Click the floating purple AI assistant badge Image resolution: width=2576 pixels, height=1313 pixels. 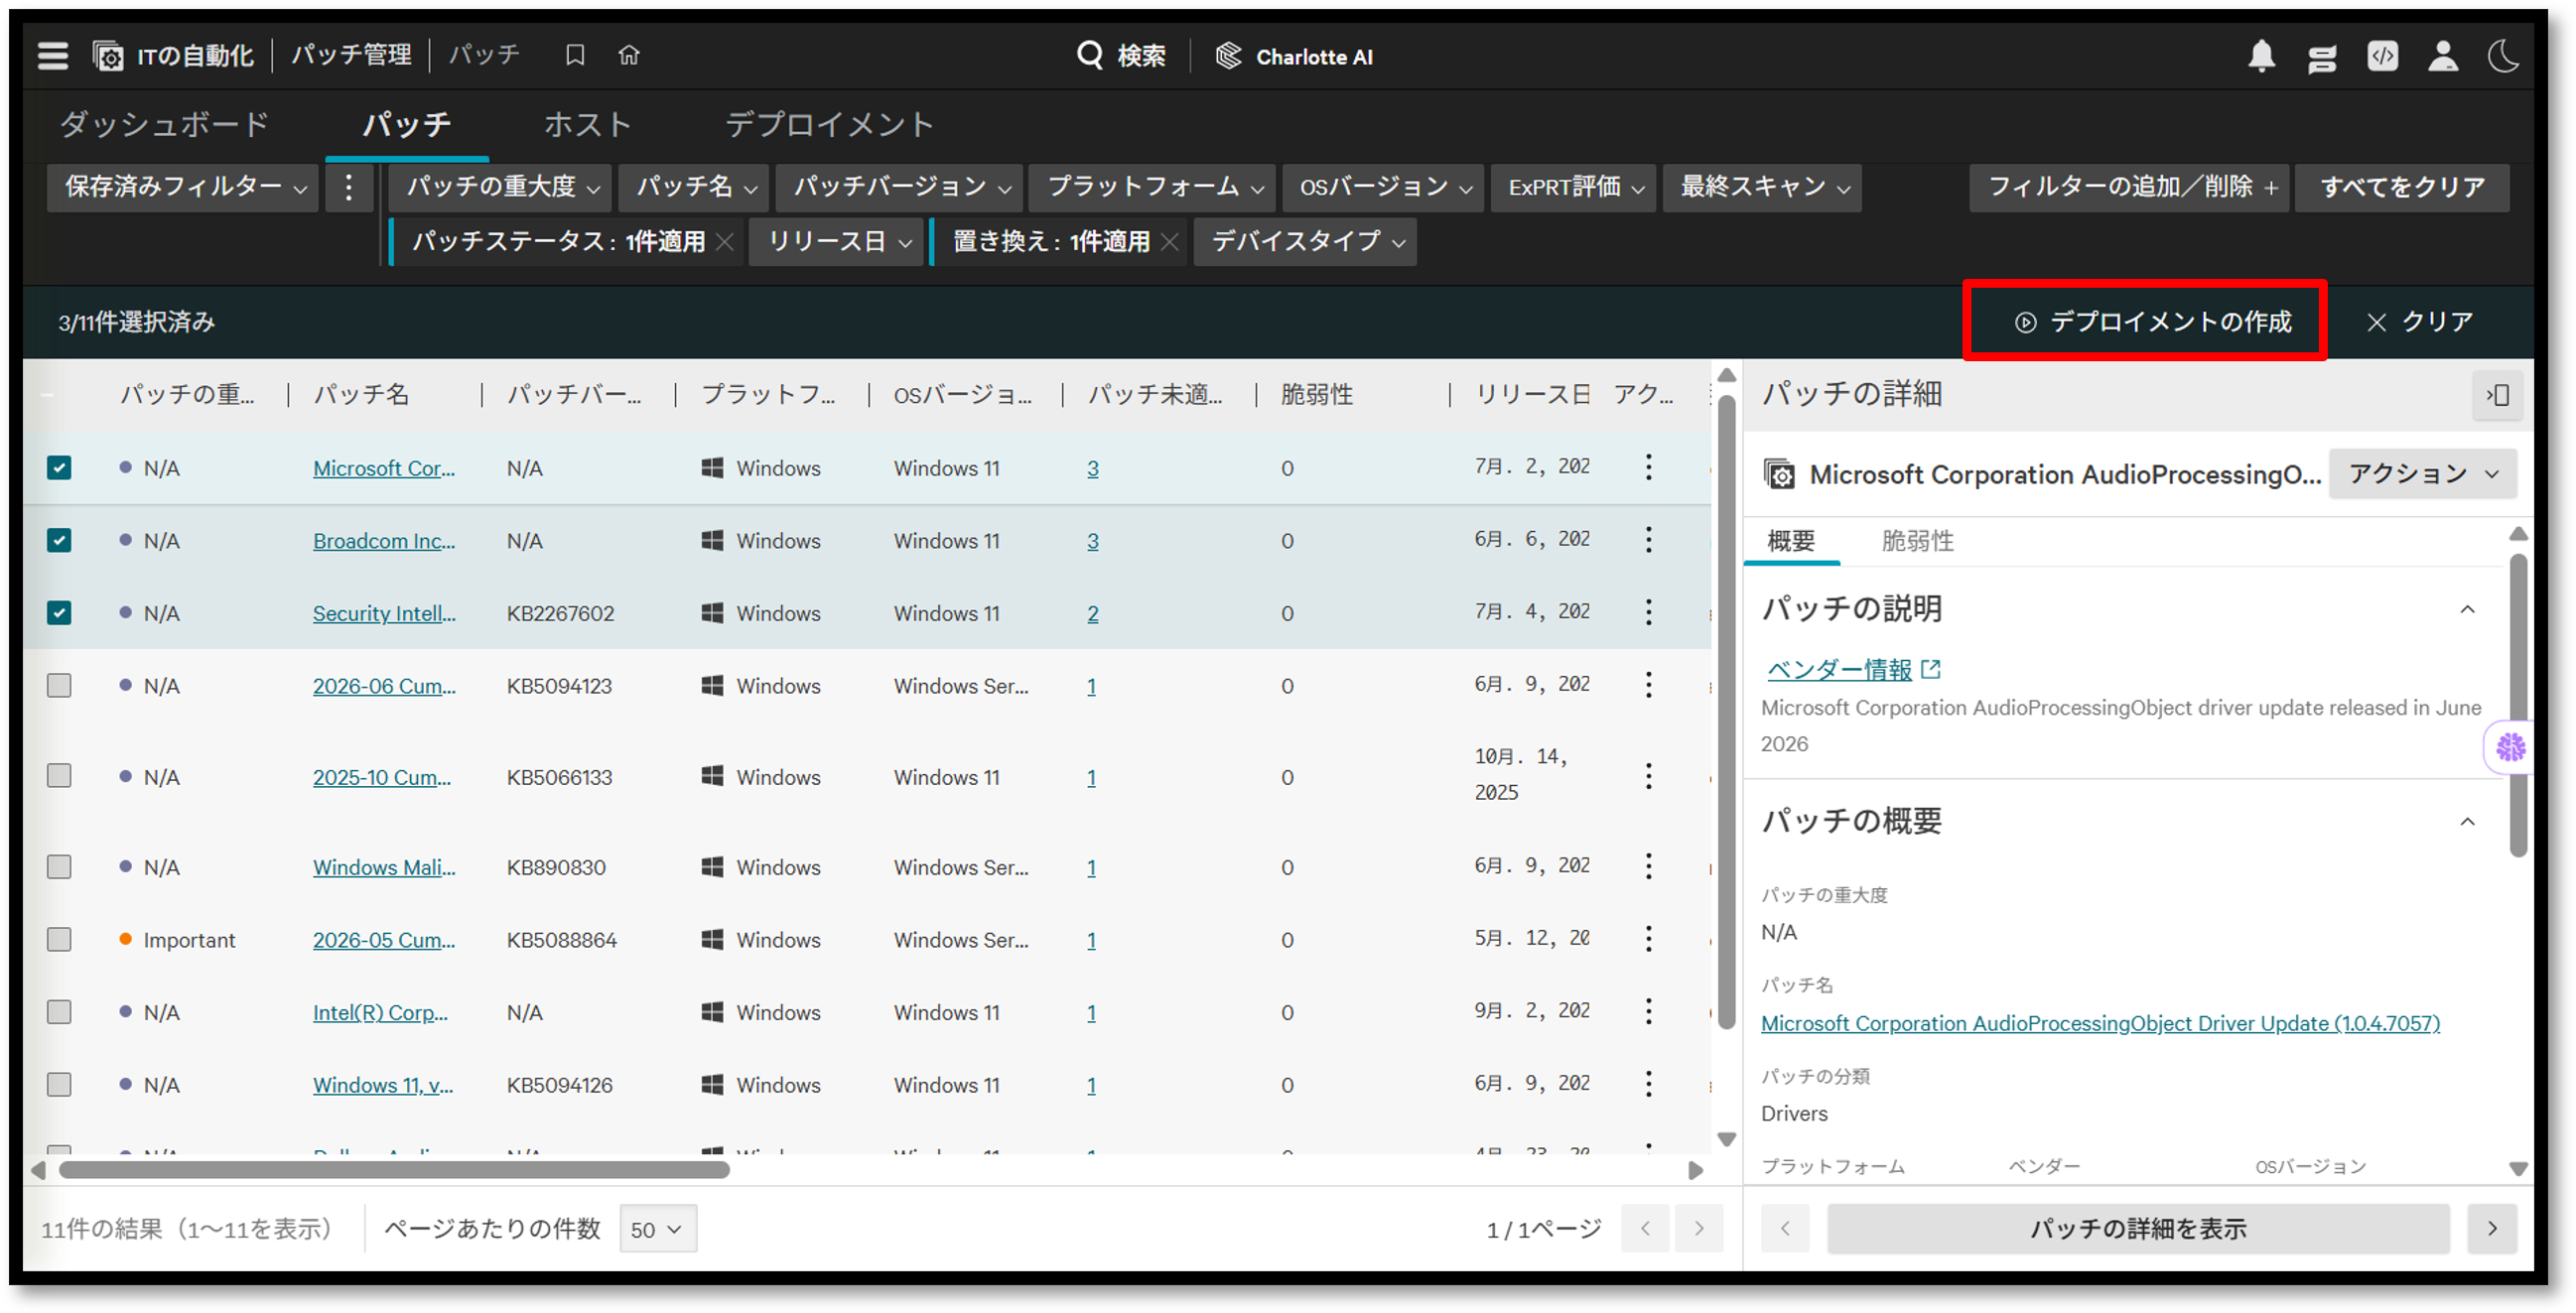[x=2509, y=747]
